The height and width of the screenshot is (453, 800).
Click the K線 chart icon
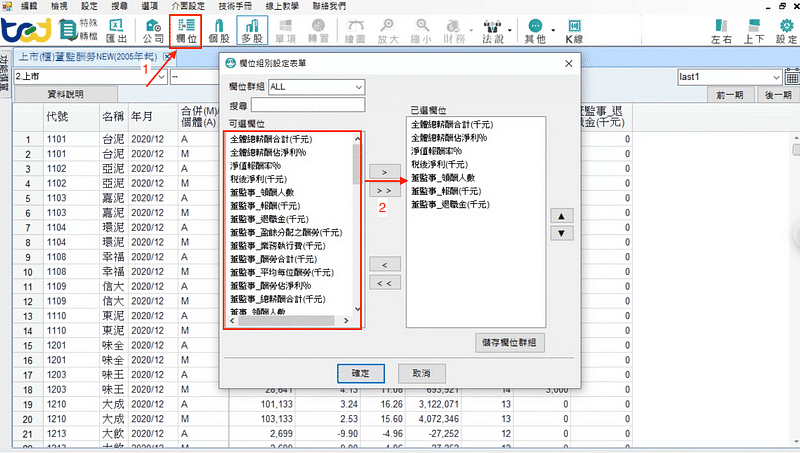[574, 29]
